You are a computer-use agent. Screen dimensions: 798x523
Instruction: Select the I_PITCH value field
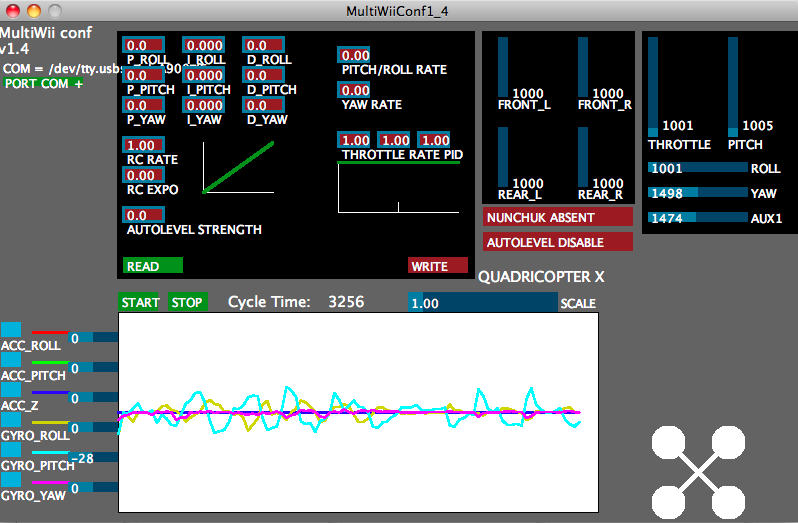204,75
